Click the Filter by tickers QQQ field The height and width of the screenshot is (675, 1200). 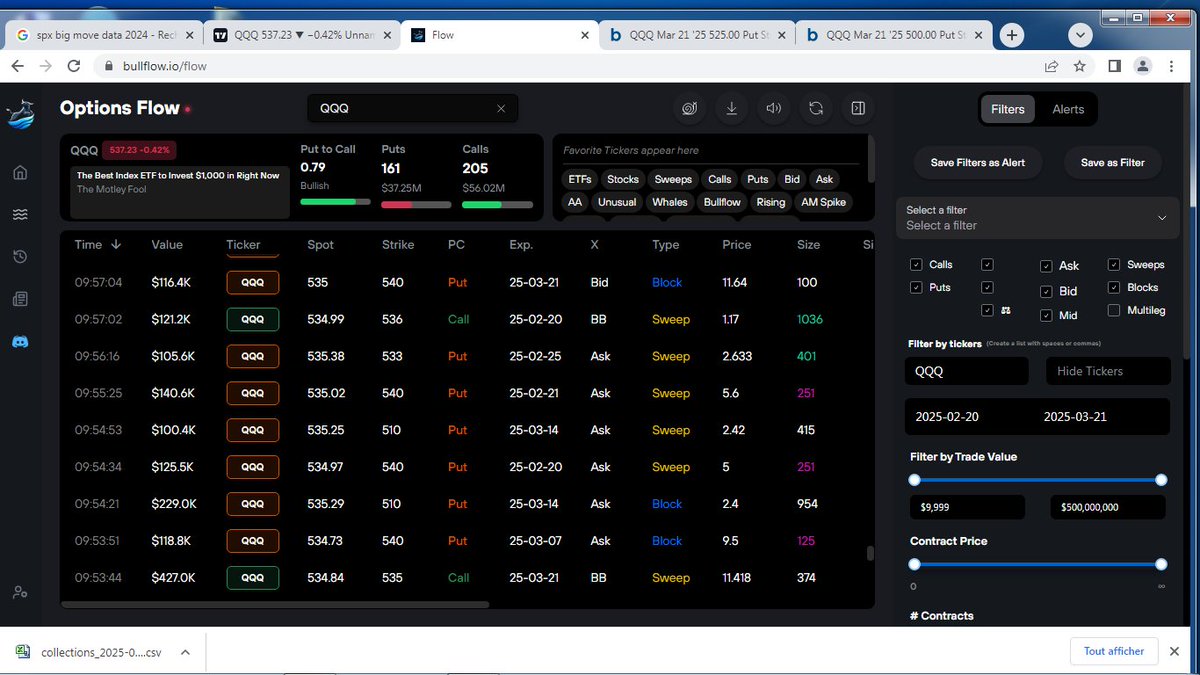point(966,371)
